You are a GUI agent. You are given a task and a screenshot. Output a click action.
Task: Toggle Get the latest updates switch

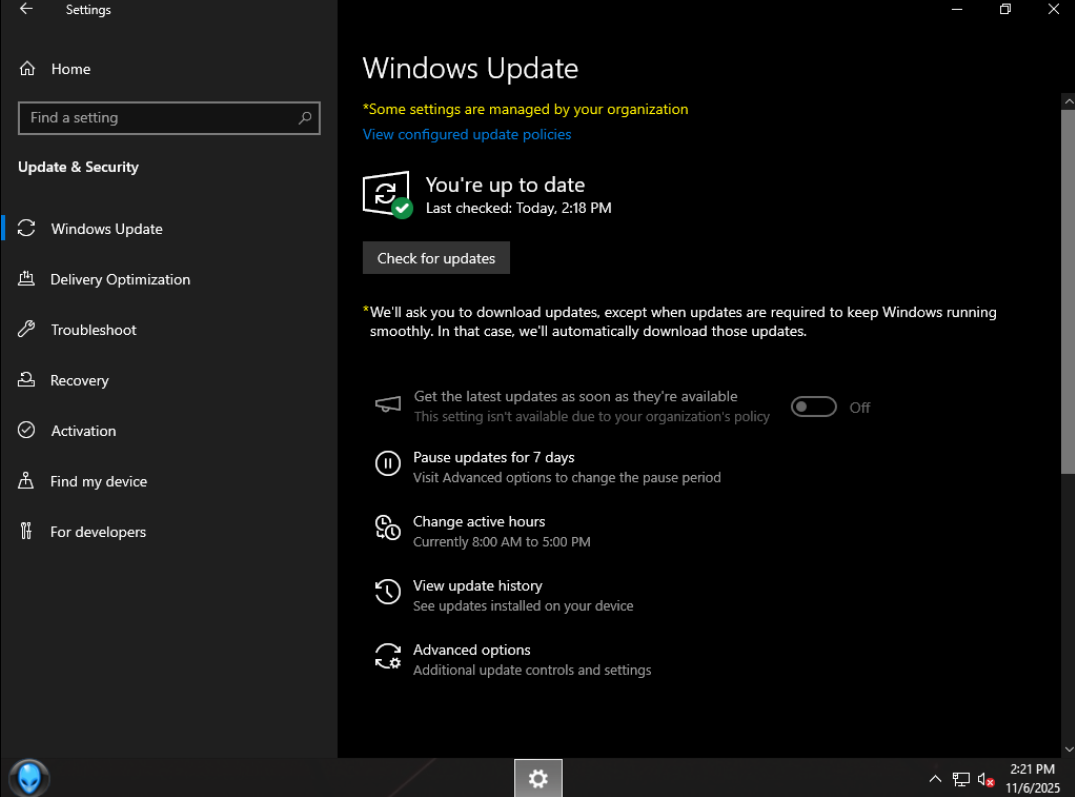(813, 407)
